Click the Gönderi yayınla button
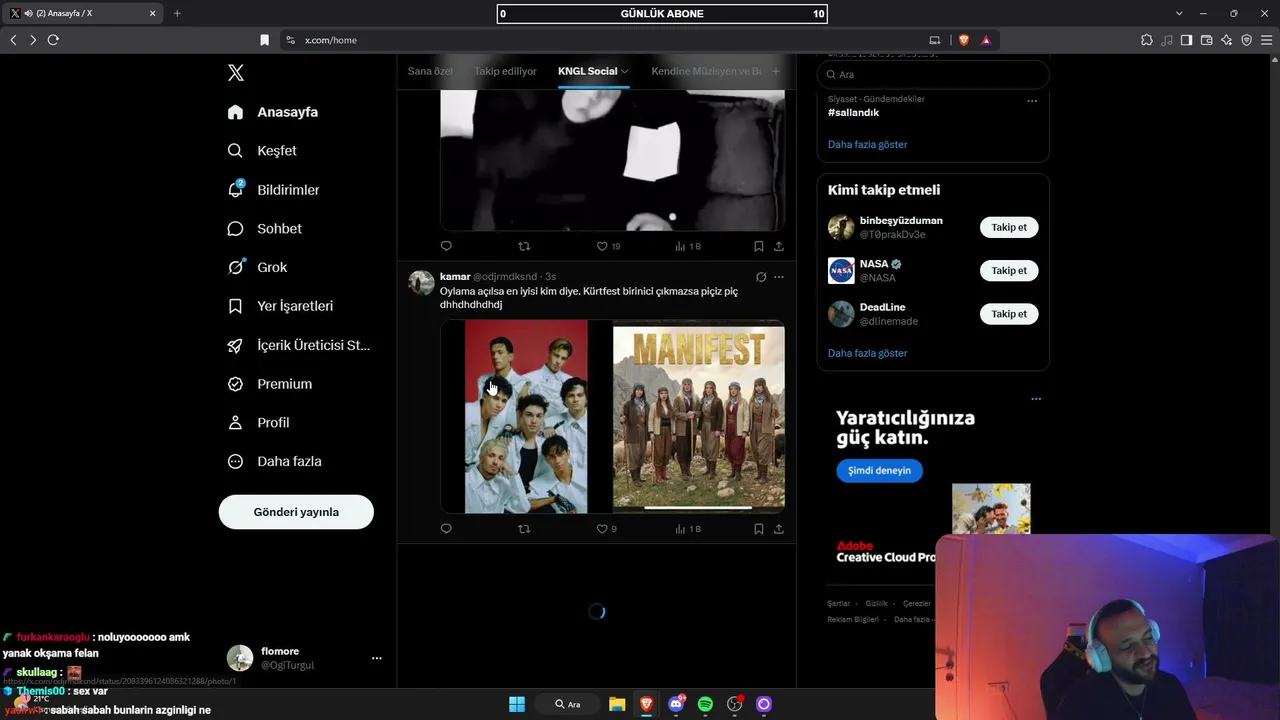Screen dimensions: 1280x720 [296, 512]
